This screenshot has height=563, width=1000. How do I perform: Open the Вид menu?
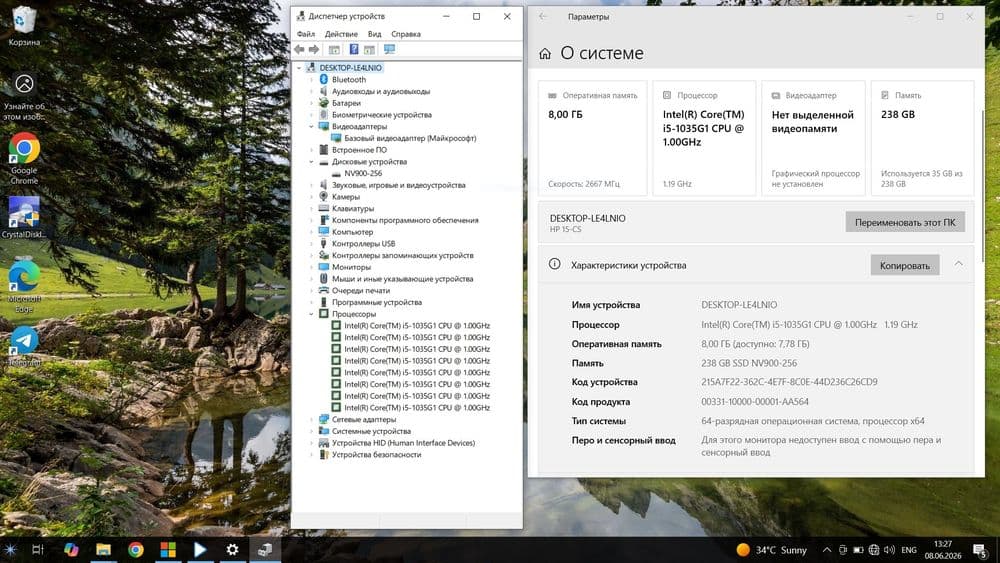374,34
